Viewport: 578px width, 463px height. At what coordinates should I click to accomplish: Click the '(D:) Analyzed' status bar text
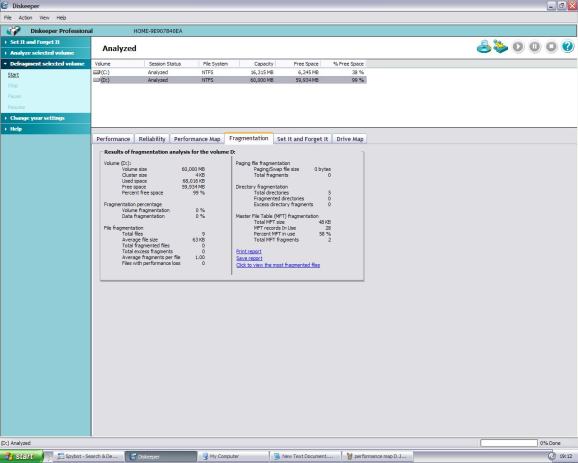(16, 443)
